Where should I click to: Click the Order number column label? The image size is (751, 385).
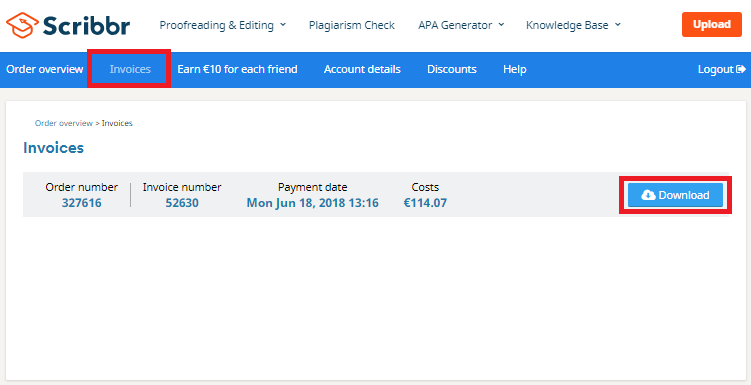point(81,187)
